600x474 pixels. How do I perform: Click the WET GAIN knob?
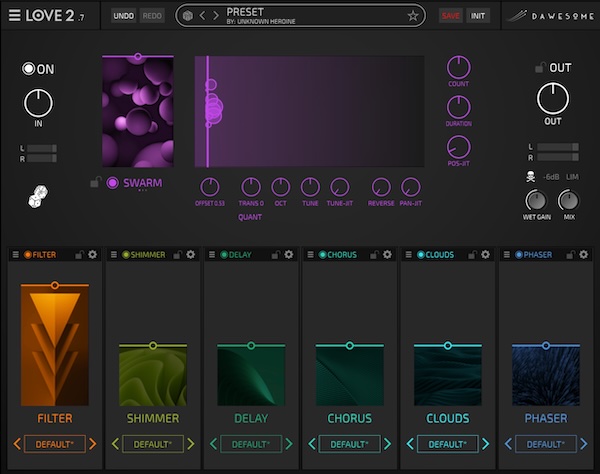536,200
